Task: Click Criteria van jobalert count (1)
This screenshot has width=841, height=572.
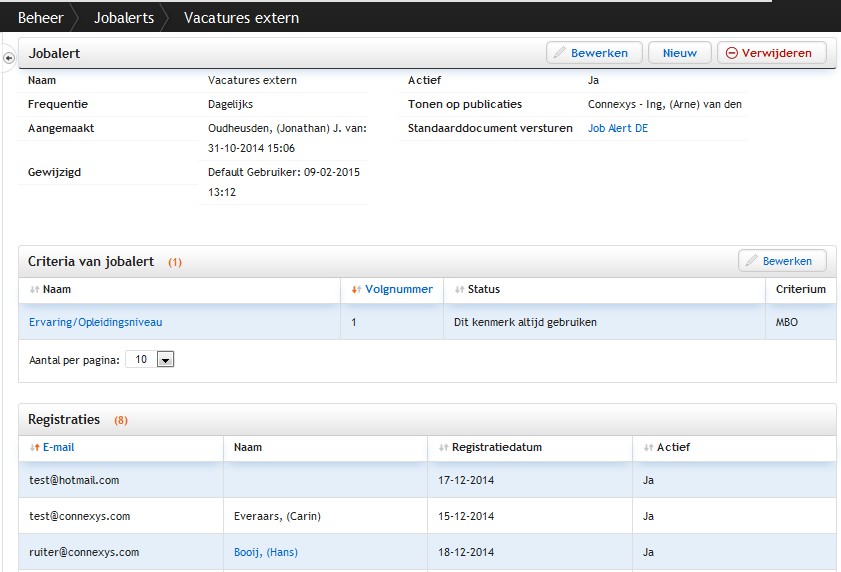Action: click(x=175, y=262)
